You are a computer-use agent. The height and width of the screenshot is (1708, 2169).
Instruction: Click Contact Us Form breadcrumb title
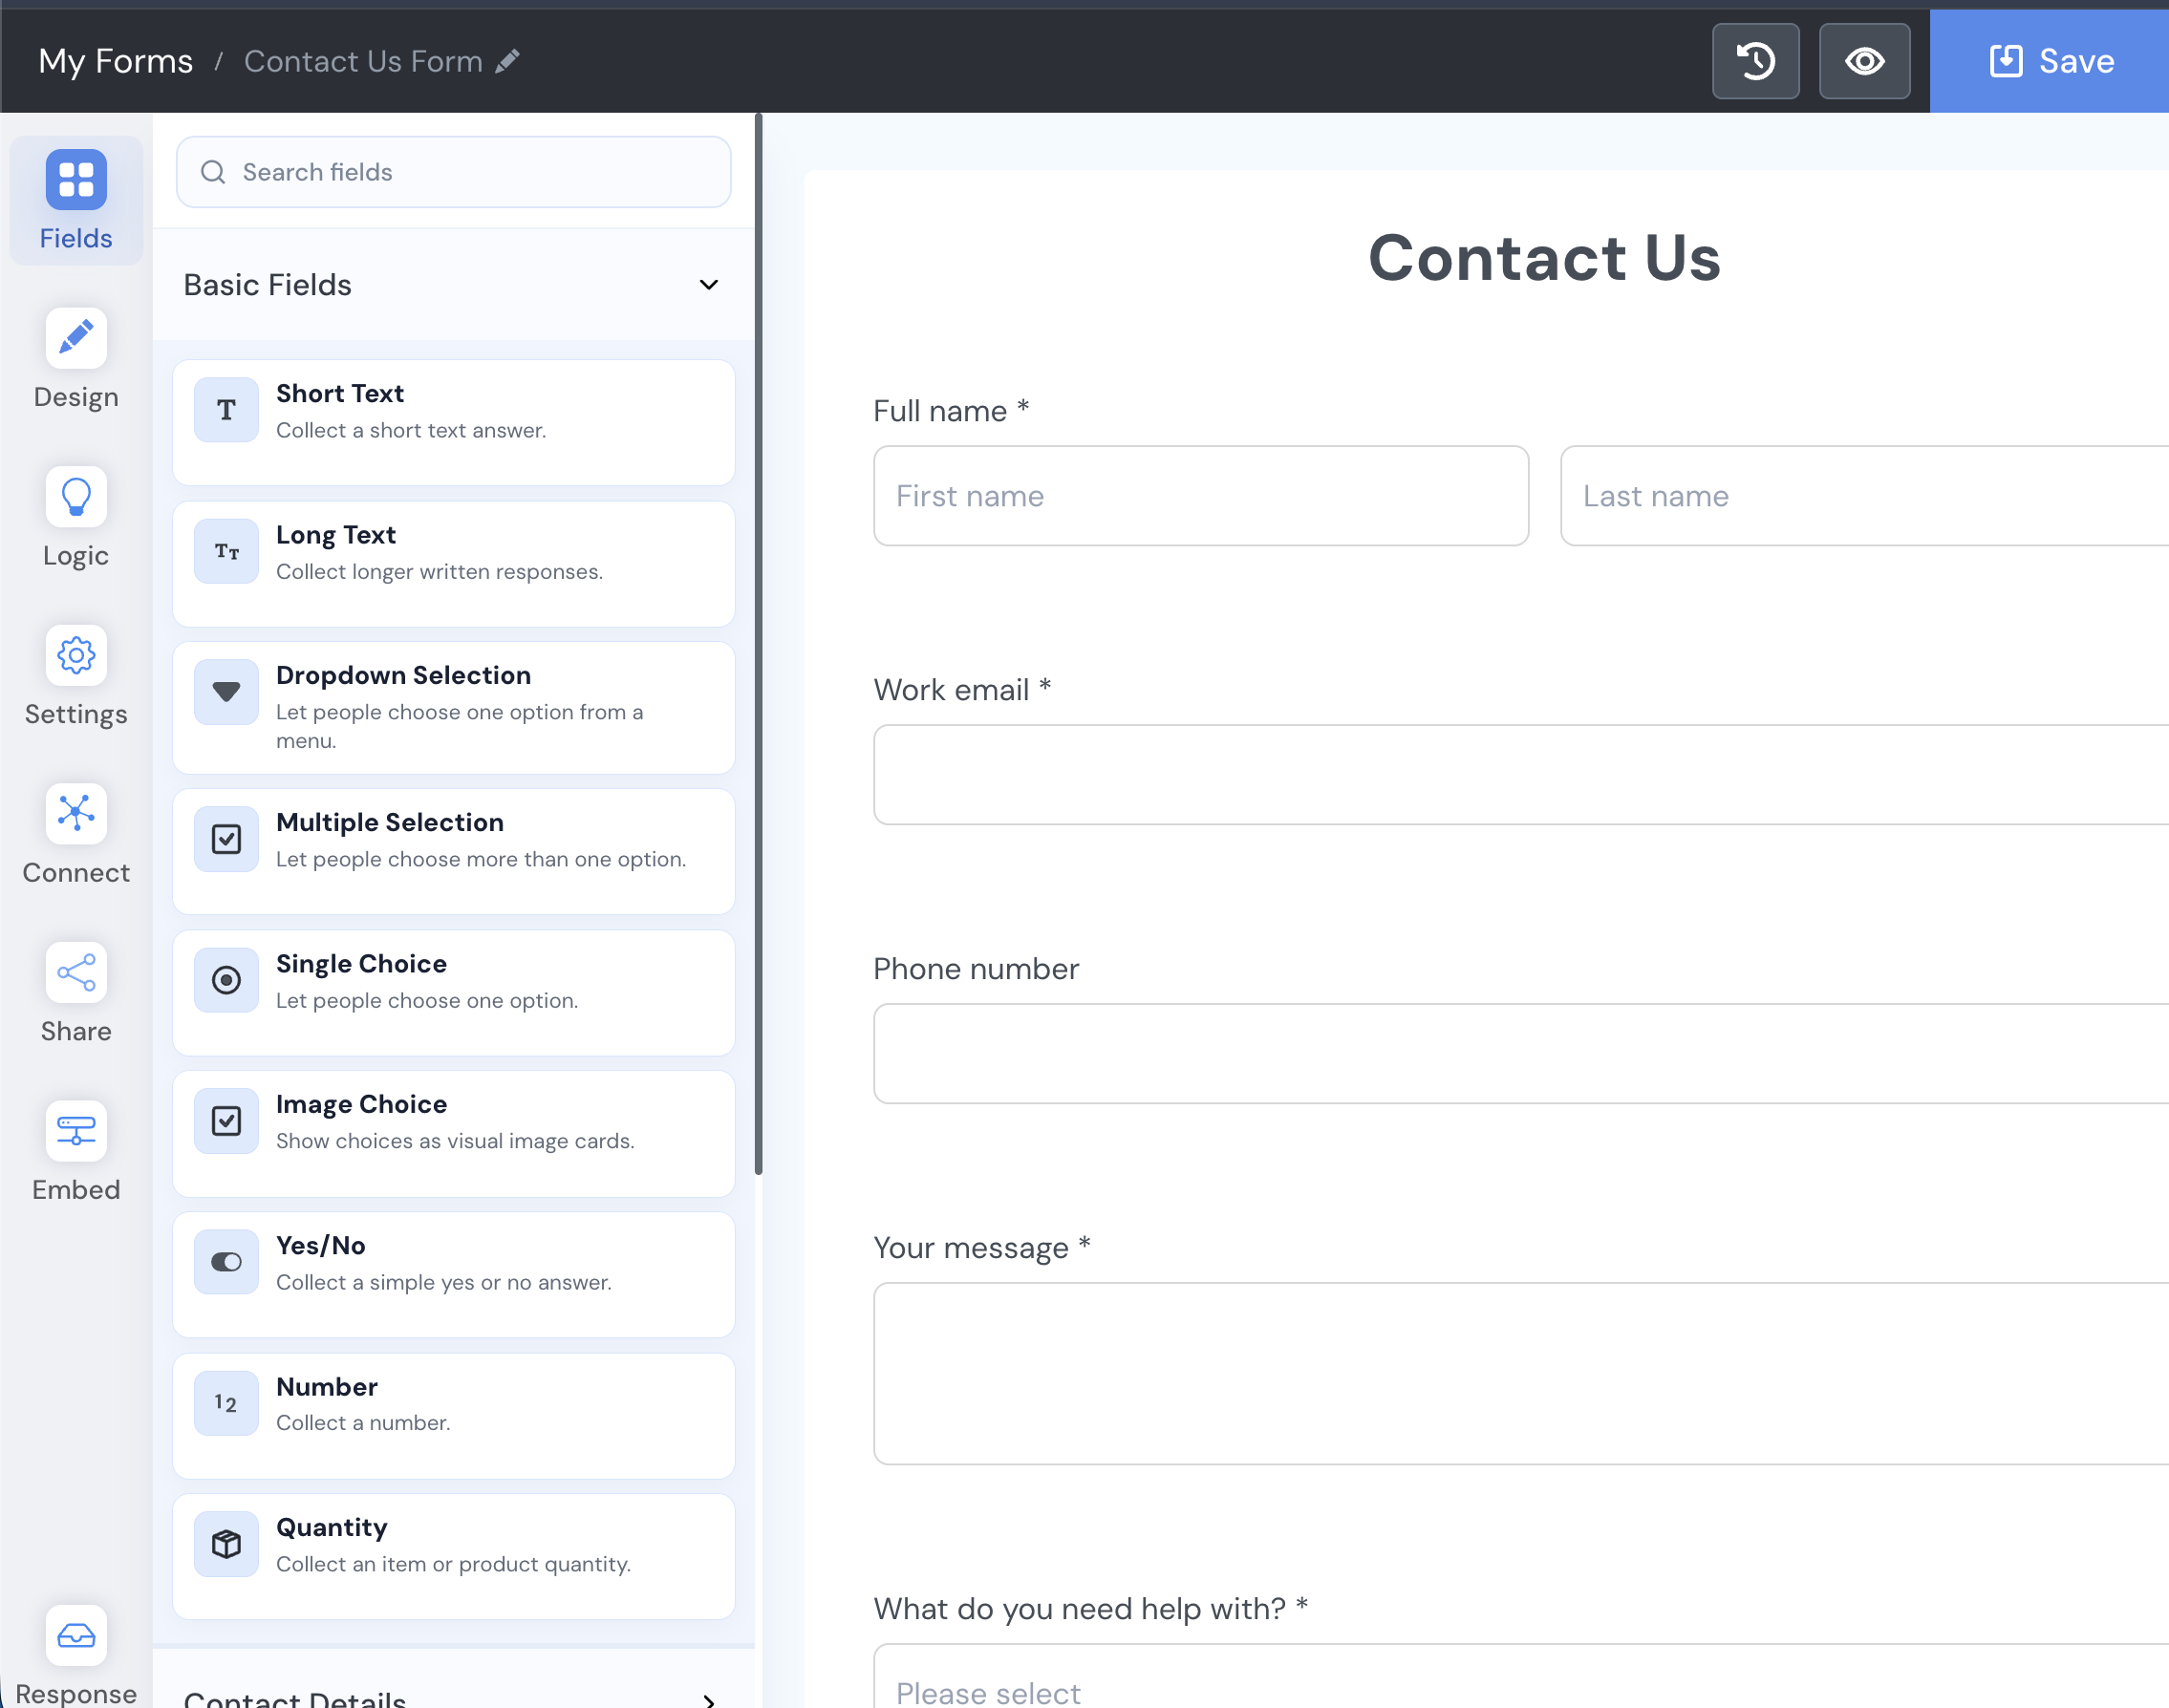[363, 61]
